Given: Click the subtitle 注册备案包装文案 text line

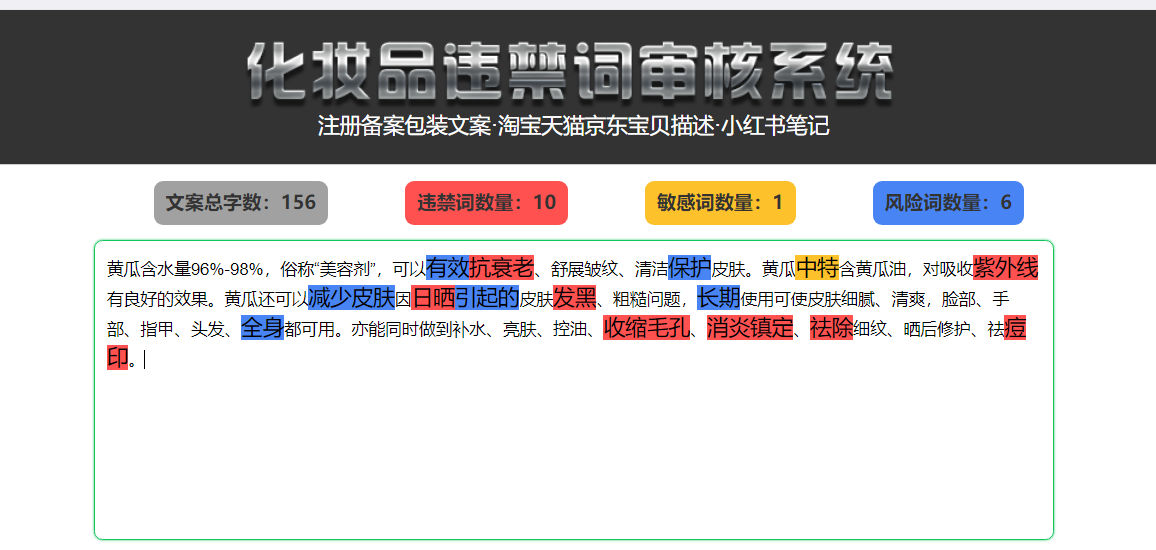Looking at the screenshot, I should click(573, 127).
